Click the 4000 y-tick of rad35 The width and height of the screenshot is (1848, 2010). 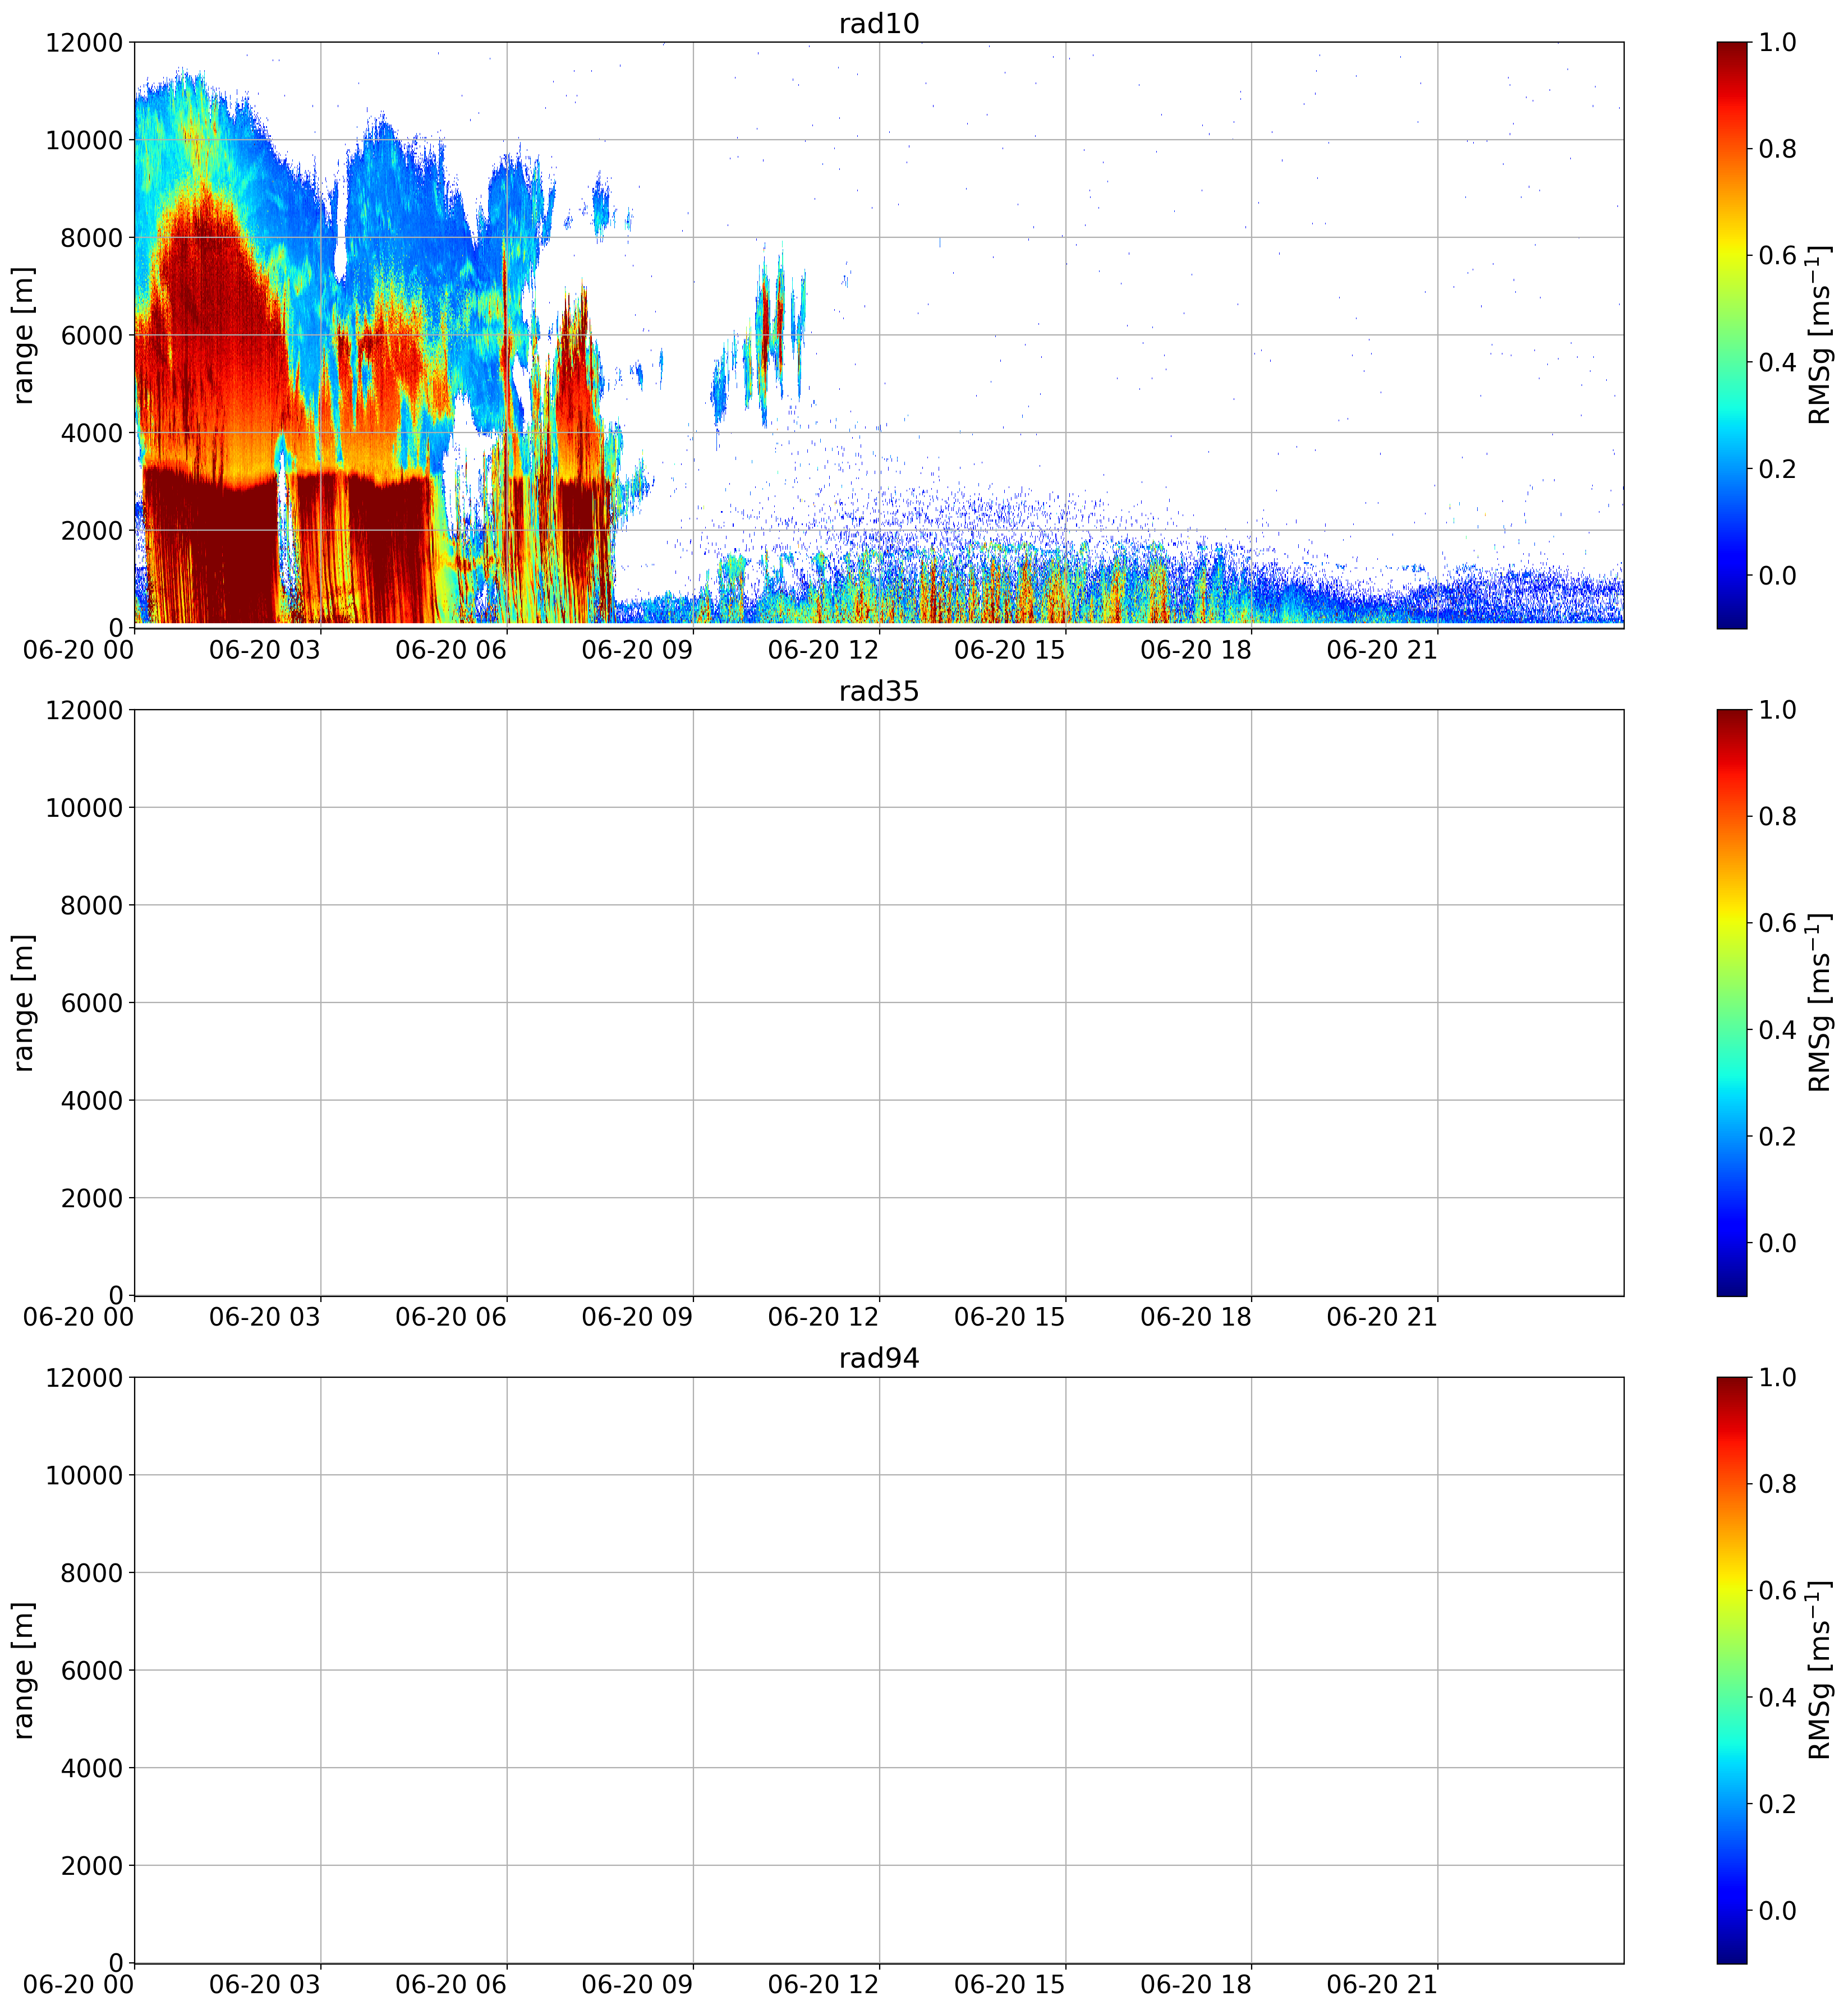click(92, 1100)
